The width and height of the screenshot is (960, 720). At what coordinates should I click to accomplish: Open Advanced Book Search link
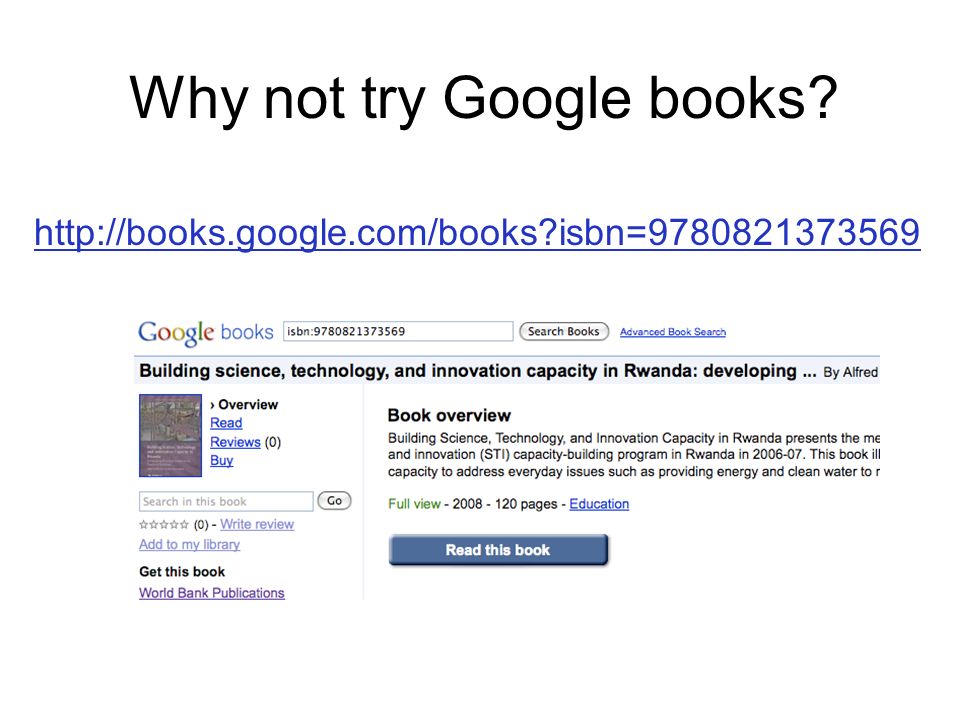[x=673, y=332]
